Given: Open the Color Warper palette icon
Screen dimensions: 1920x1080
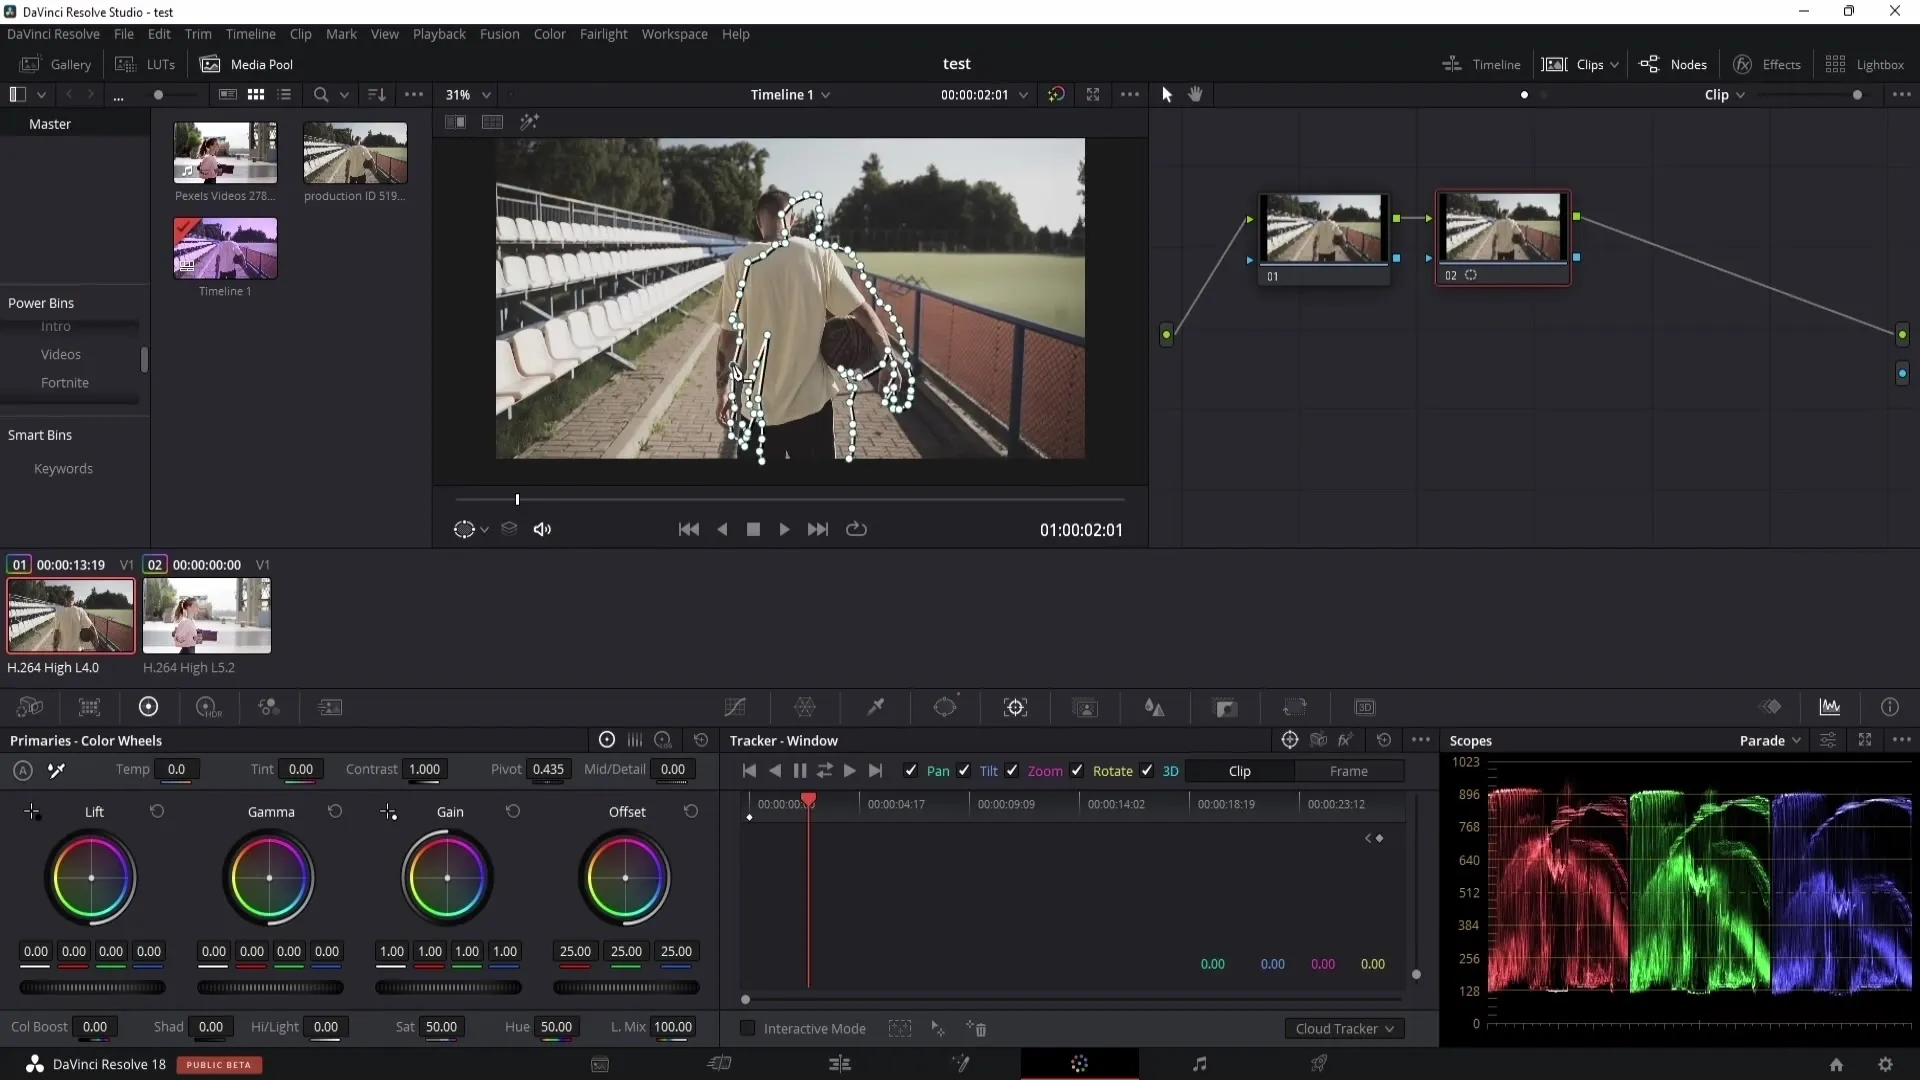Looking at the screenshot, I should 805,707.
